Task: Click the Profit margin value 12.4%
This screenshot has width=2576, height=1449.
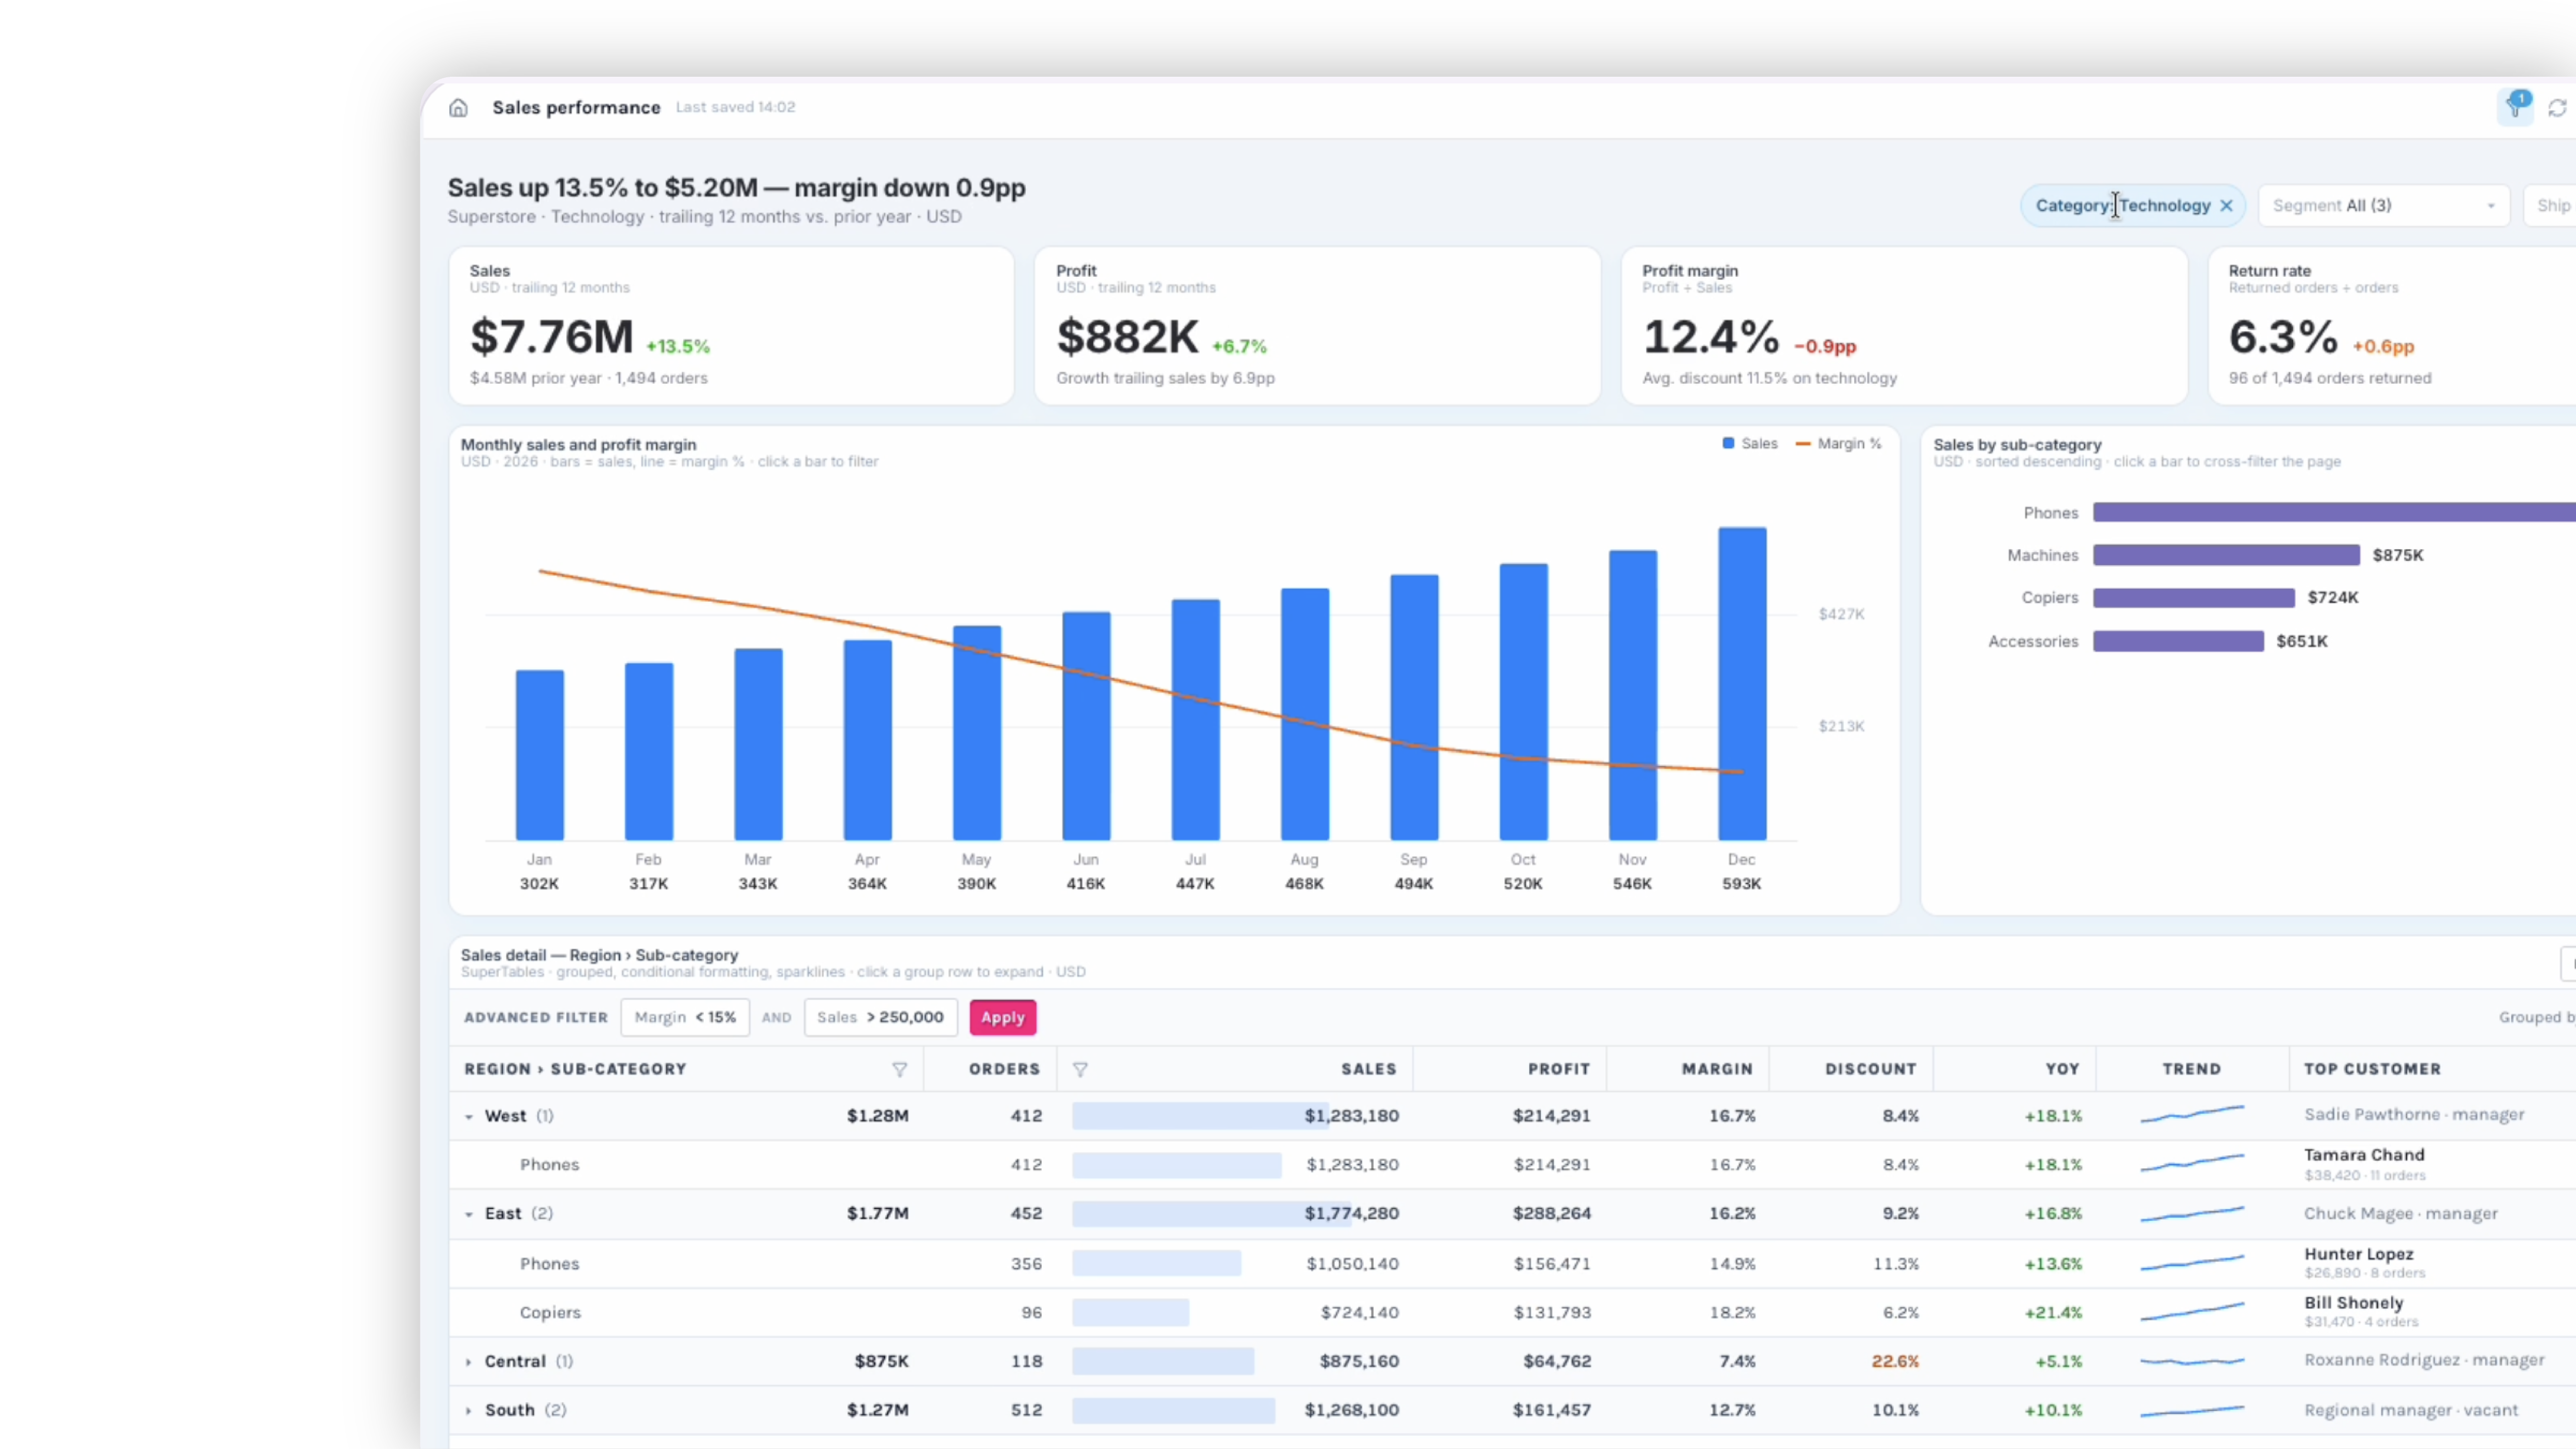Action: [x=1710, y=337]
